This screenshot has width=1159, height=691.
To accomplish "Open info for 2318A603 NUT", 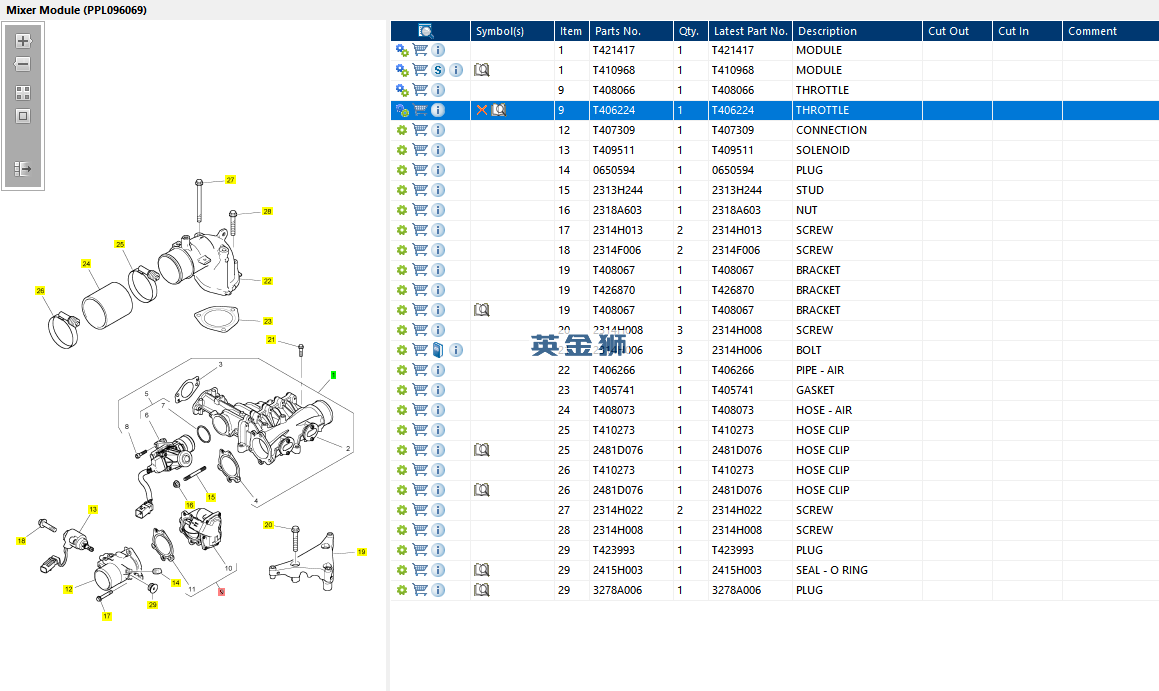I will pos(438,210).
